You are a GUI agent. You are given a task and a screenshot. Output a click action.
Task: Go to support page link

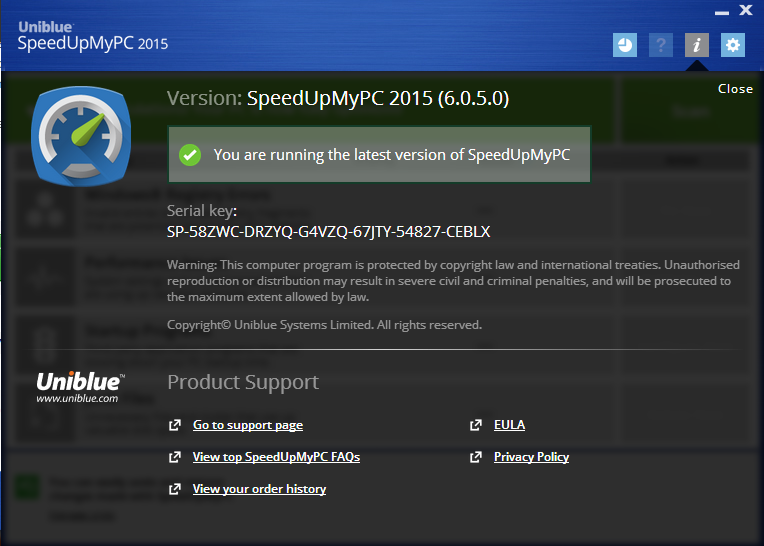click(x=248, y=425)
